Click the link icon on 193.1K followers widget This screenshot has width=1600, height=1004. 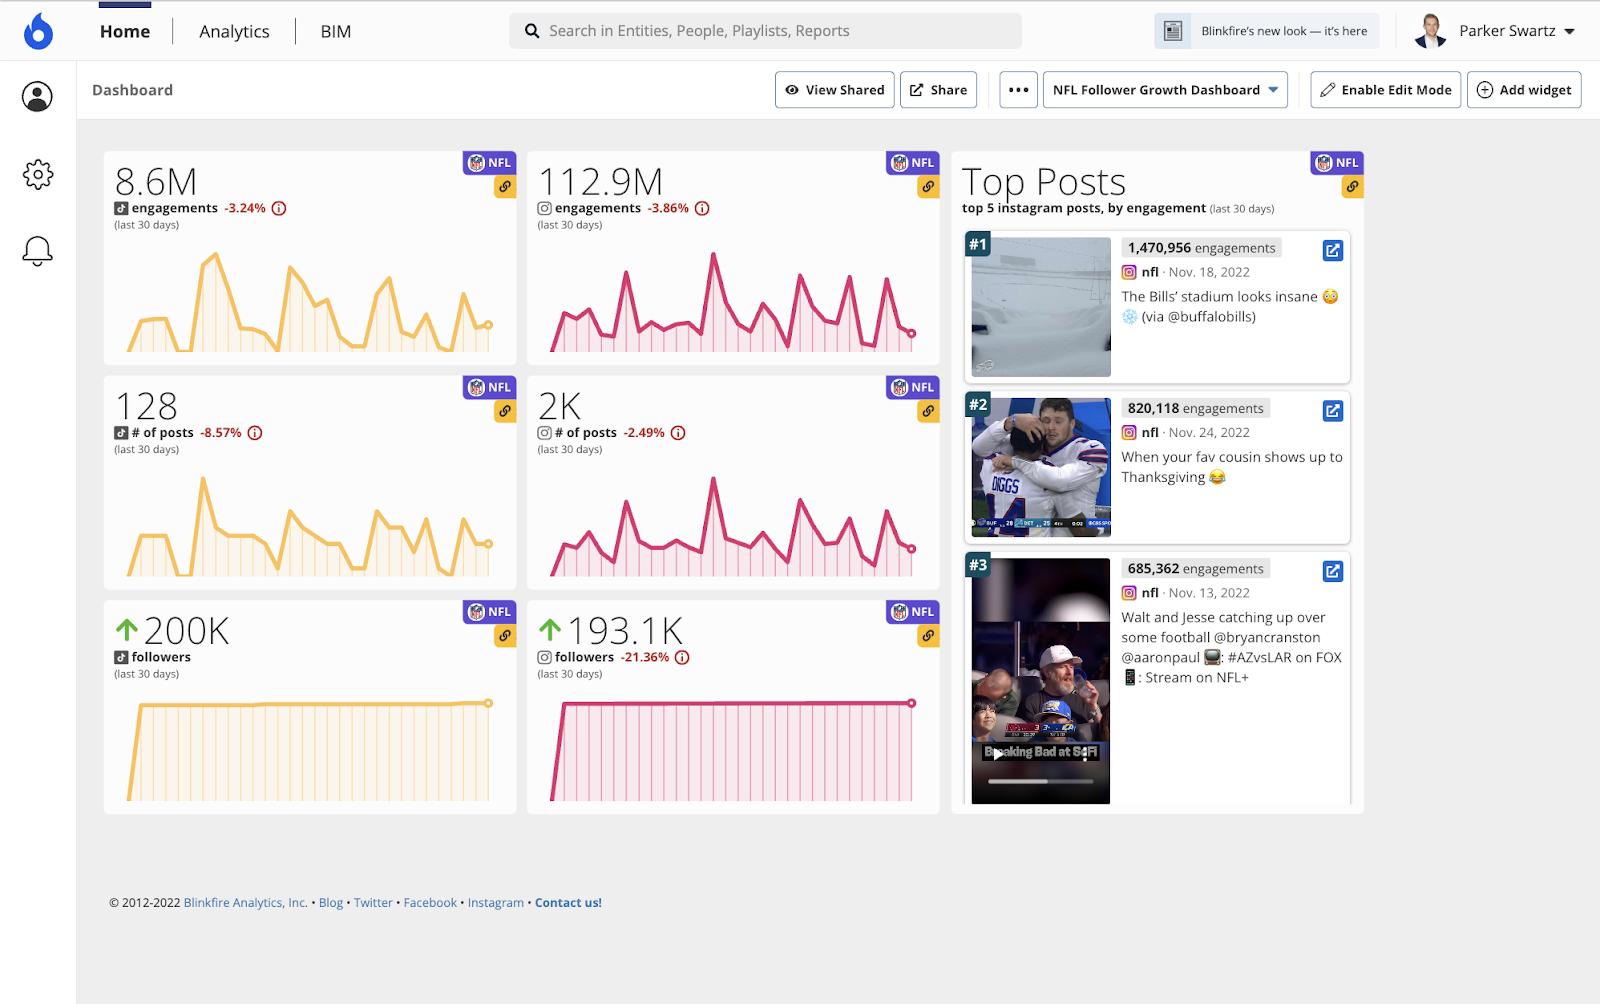[928, 635]
